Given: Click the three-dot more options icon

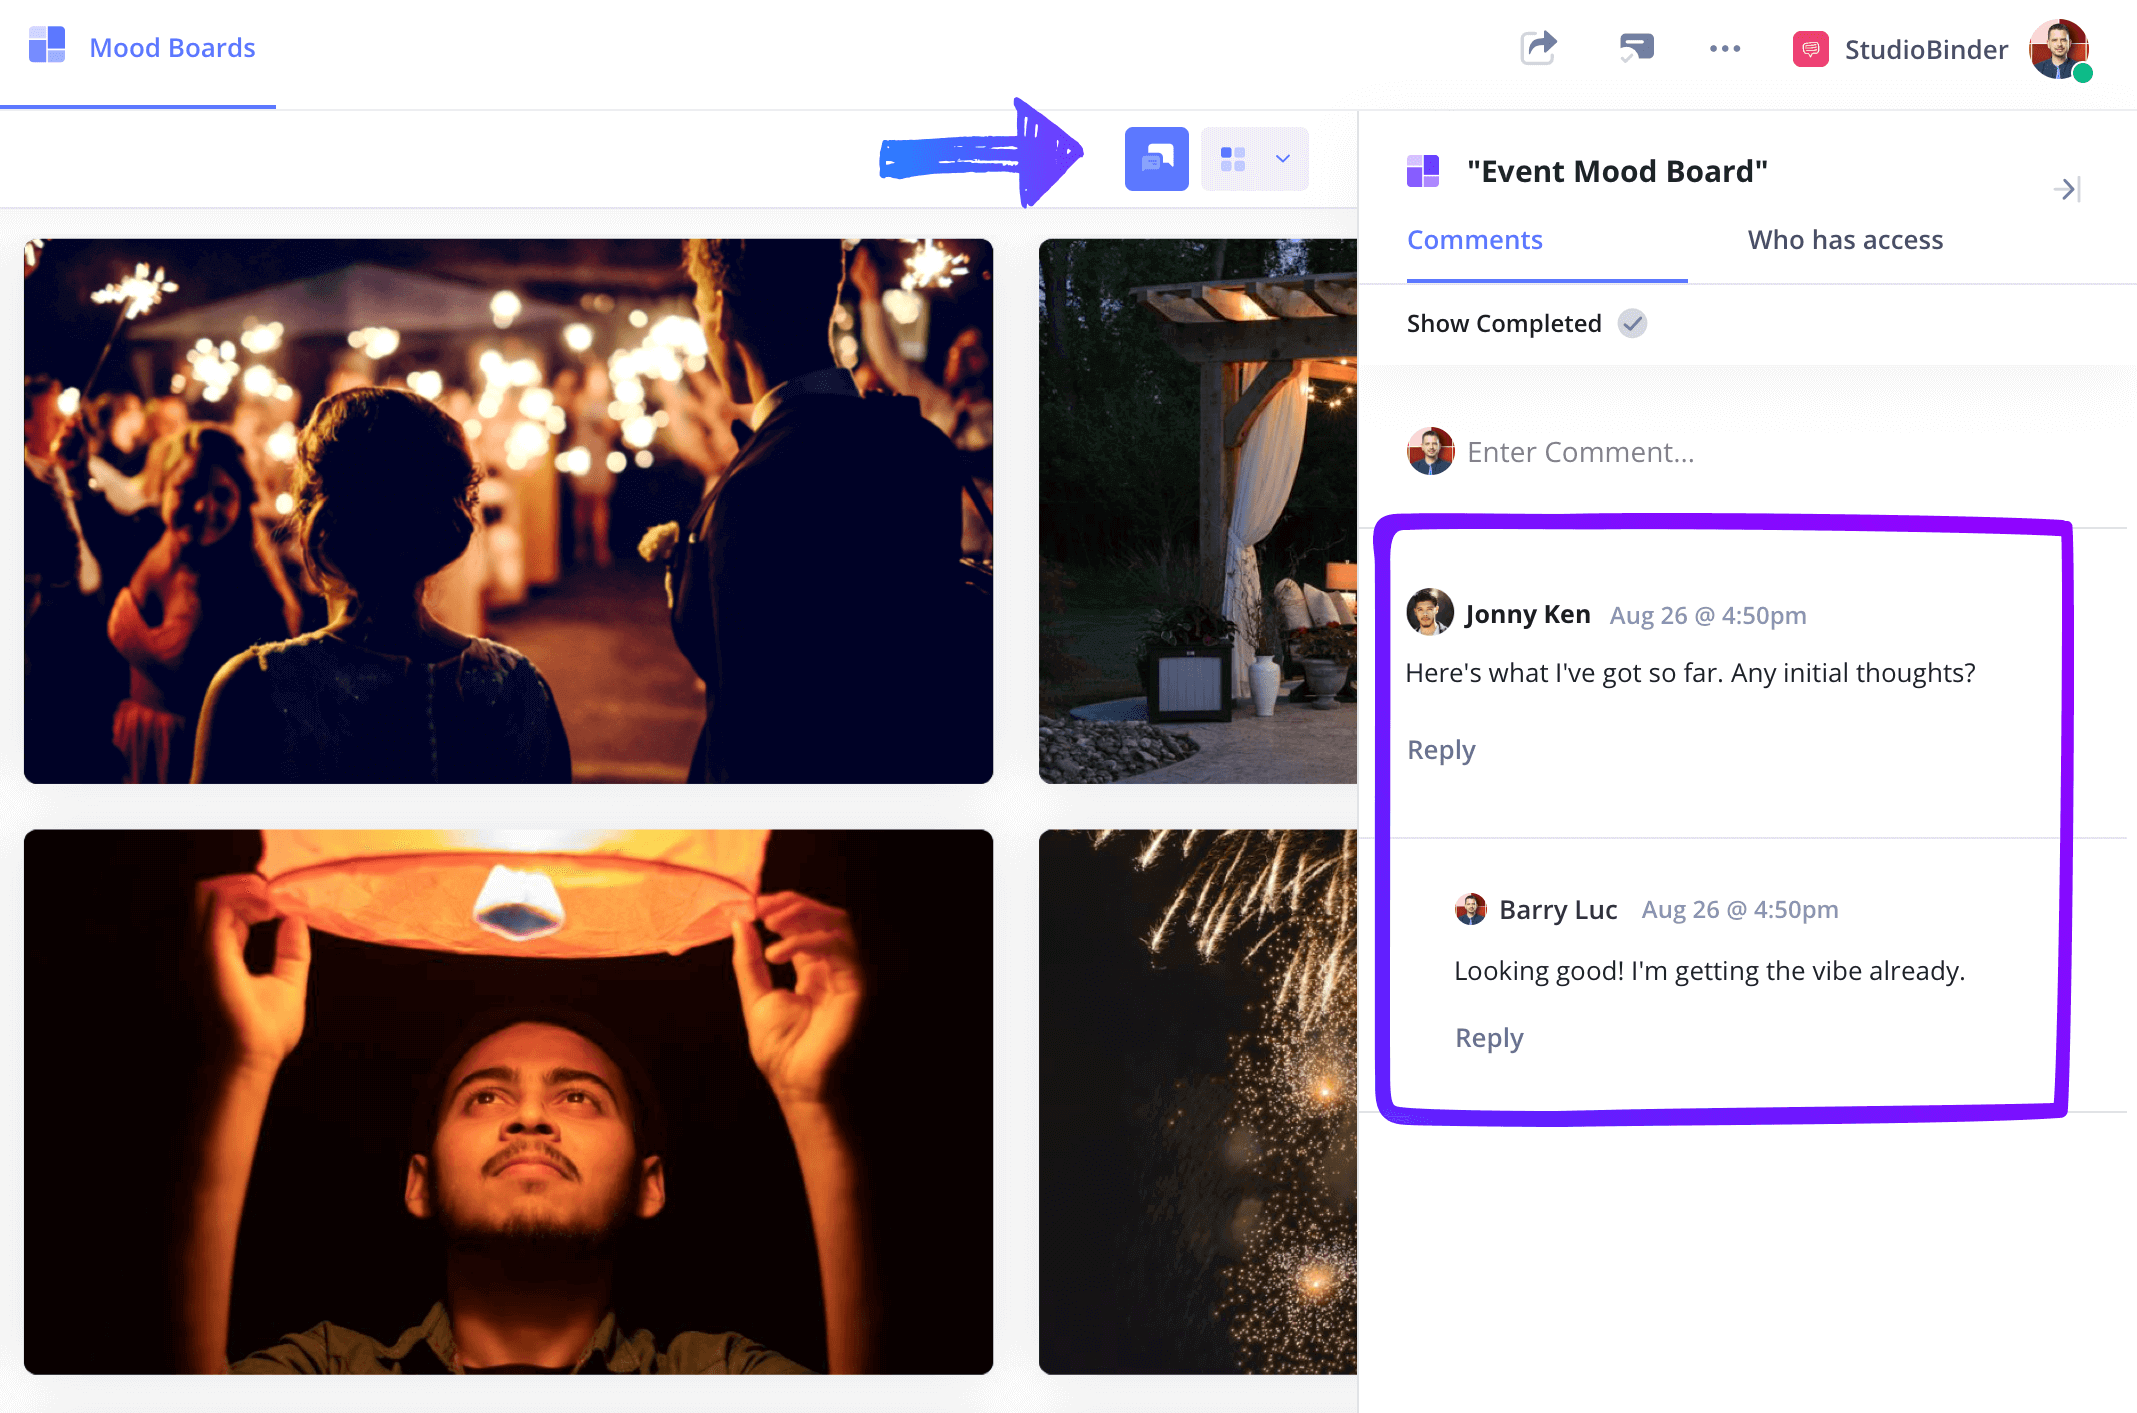Looking at the screenshot, I should (1724, 46).
